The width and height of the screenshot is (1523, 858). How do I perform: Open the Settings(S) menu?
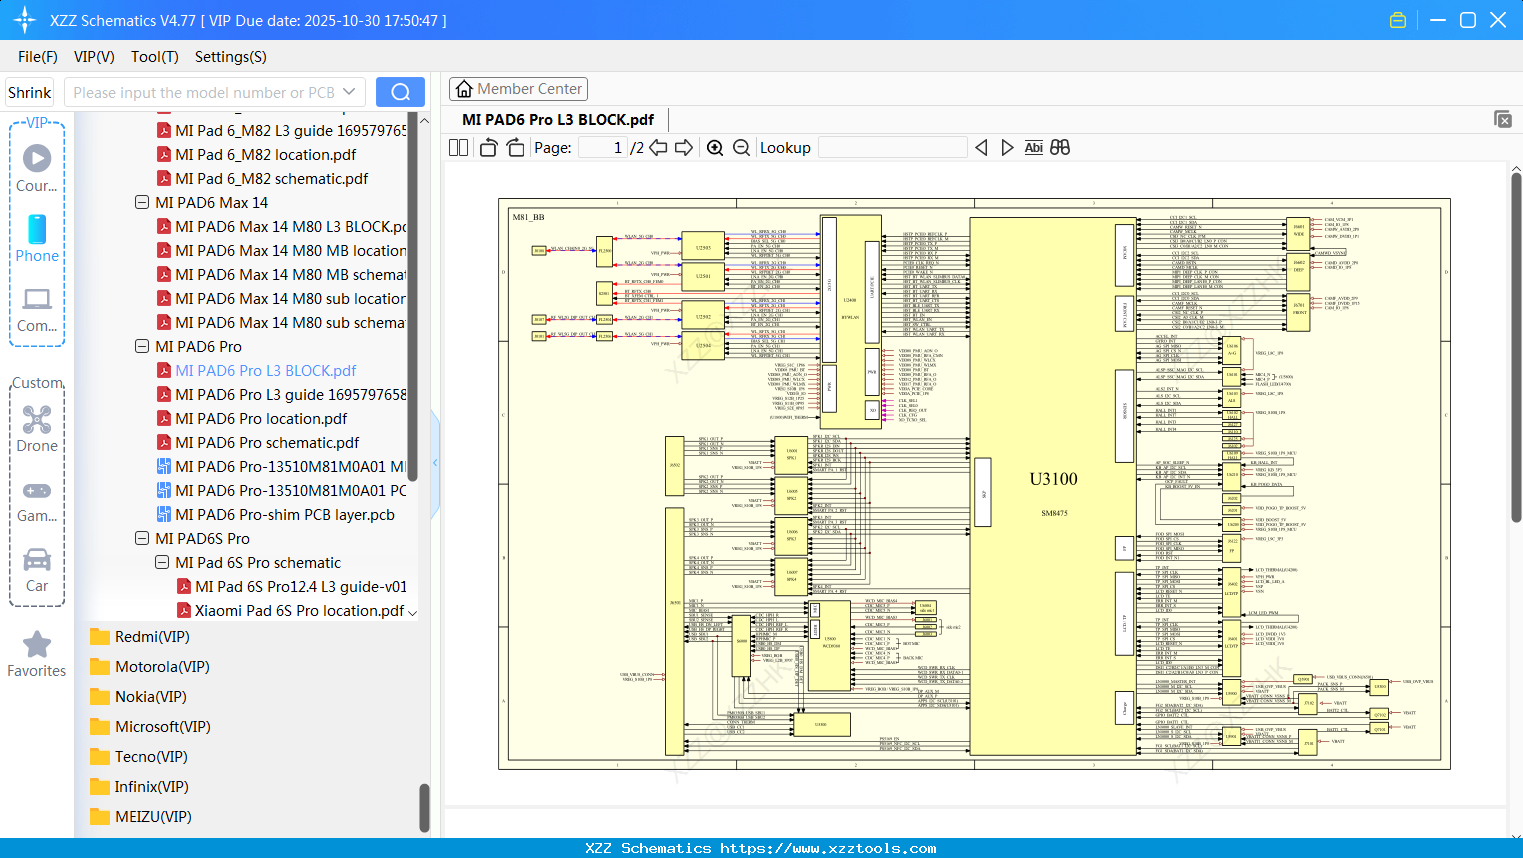tap(230, 57)
